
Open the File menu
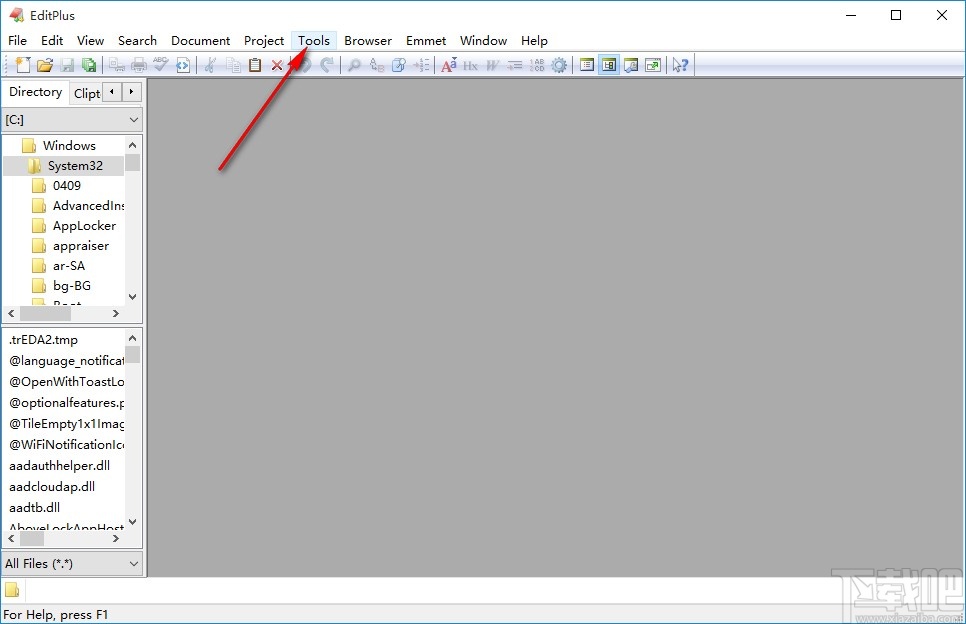pyautogui.click(x=17, y=41)
